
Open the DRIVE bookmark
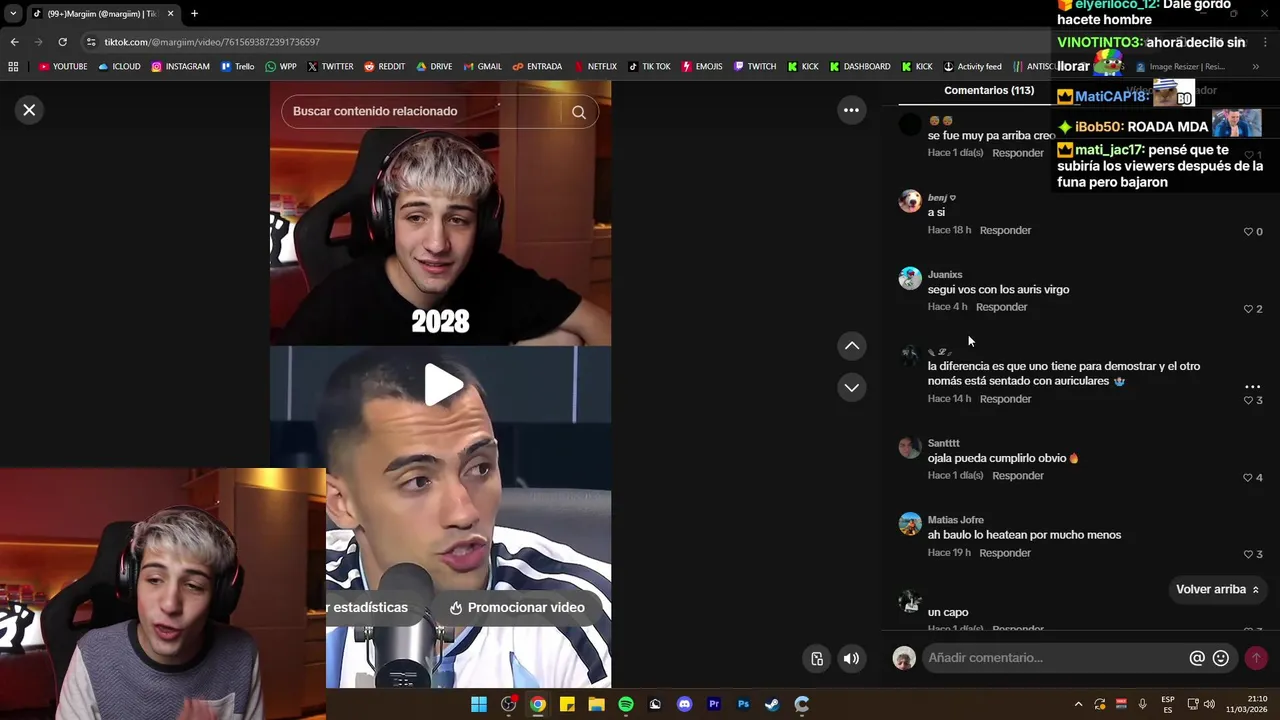(435, 67)
